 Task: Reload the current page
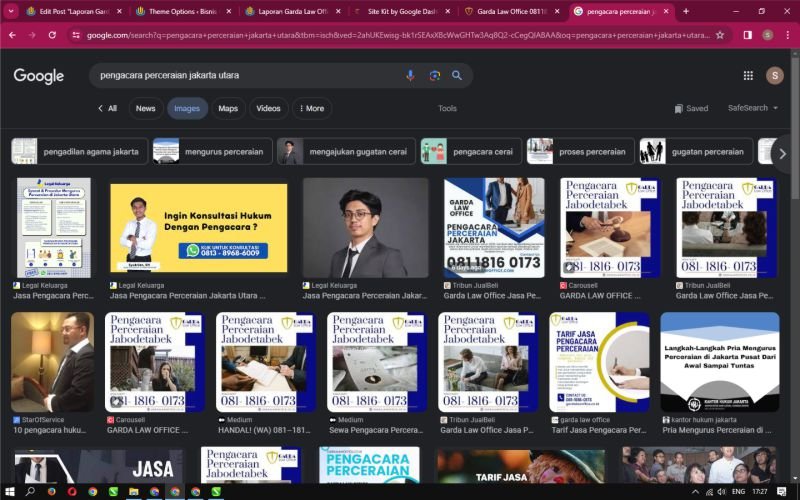pyautogui.click(x=52, y=35)
